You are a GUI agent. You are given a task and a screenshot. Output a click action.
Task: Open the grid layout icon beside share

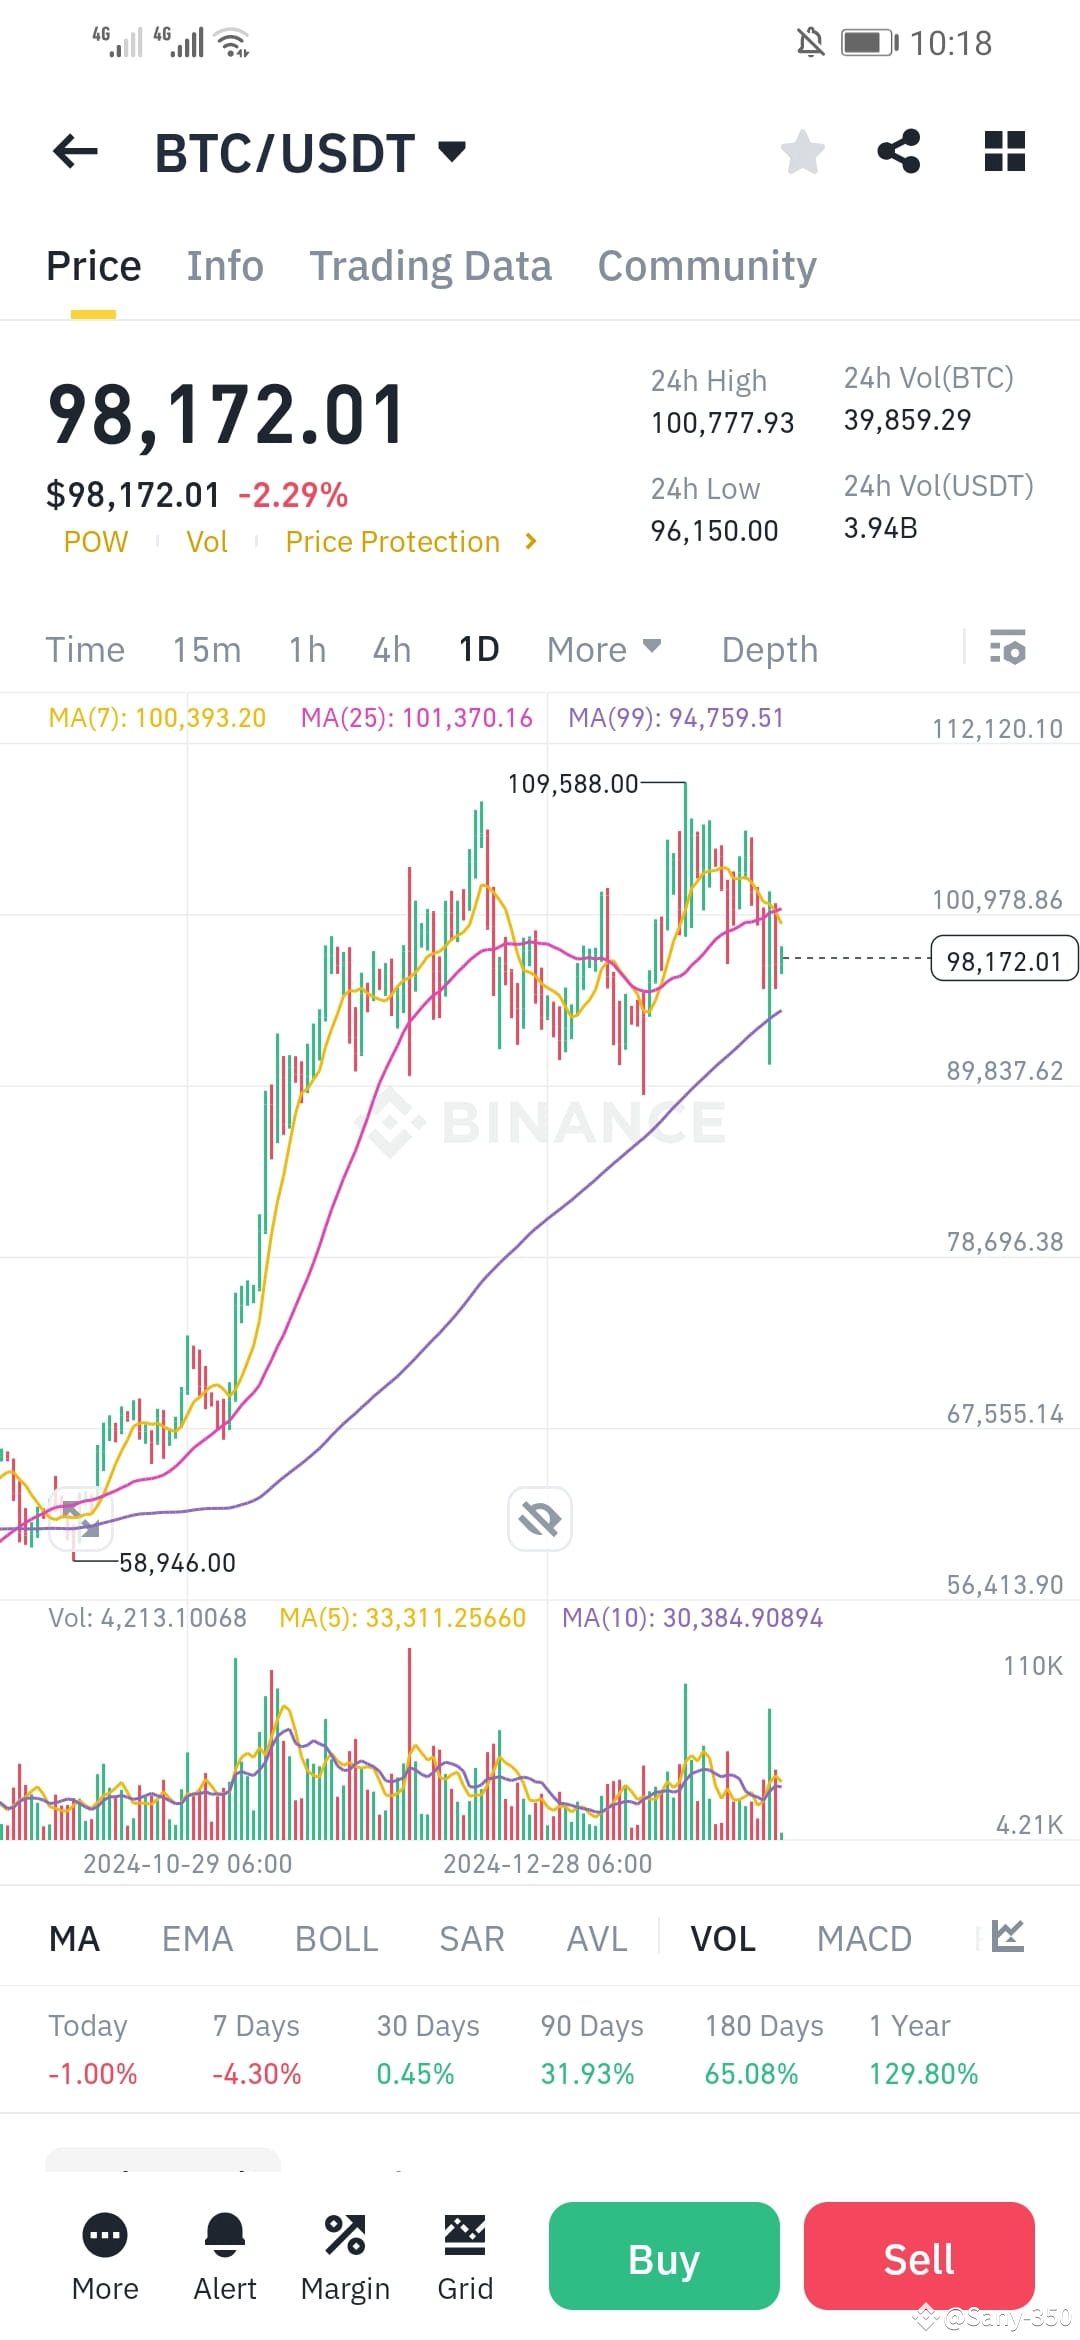[1004, 151]
